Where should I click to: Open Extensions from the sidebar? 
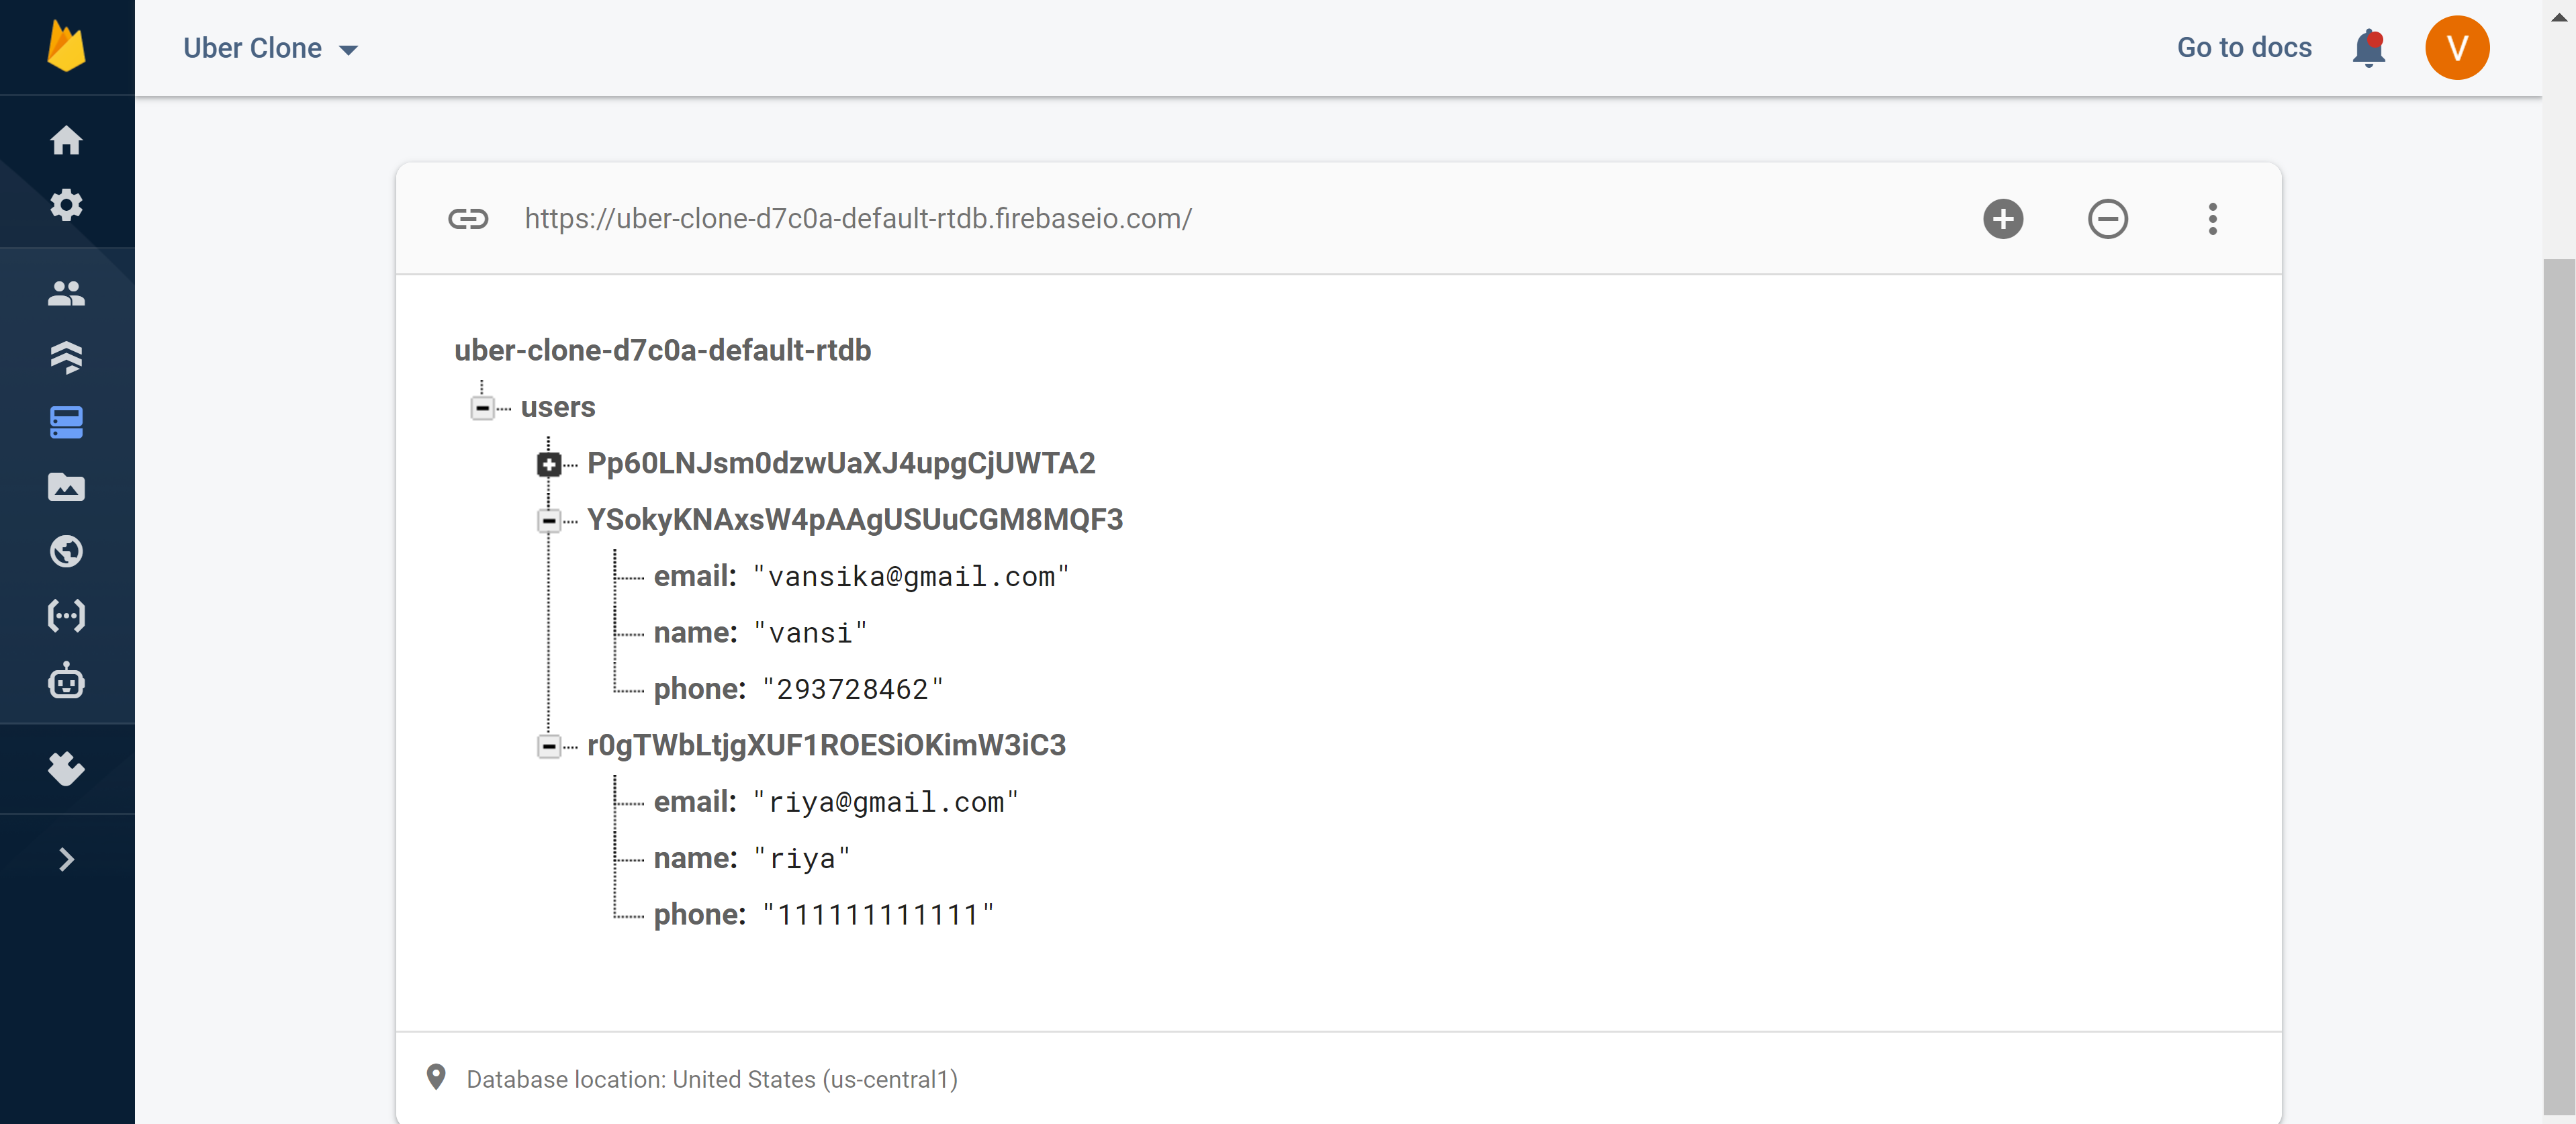pos(66,768)
